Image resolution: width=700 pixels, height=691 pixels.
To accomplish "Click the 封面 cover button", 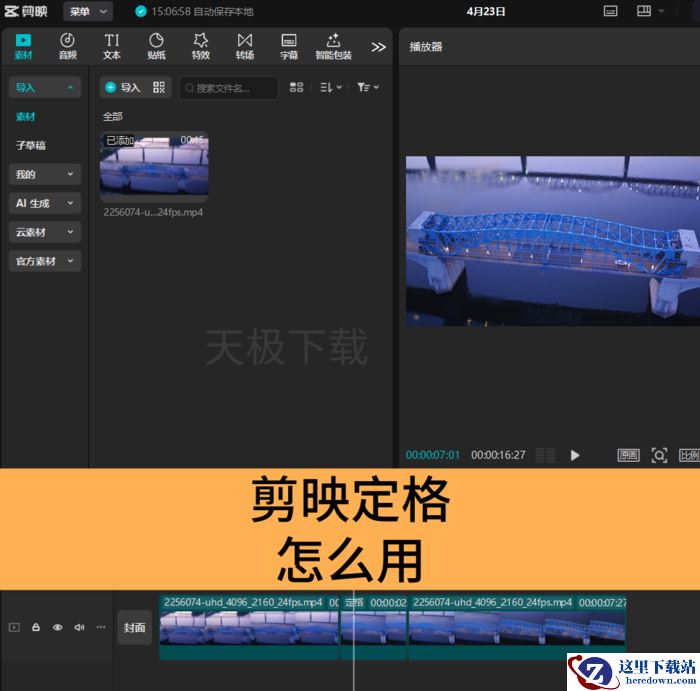I will (134, 628).
